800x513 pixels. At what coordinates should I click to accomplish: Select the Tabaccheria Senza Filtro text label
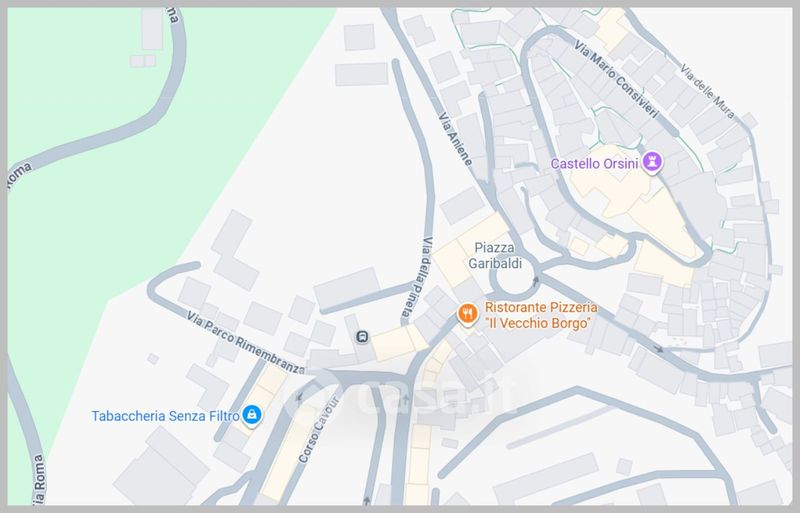pyautogui.click(x=165, y=416)
